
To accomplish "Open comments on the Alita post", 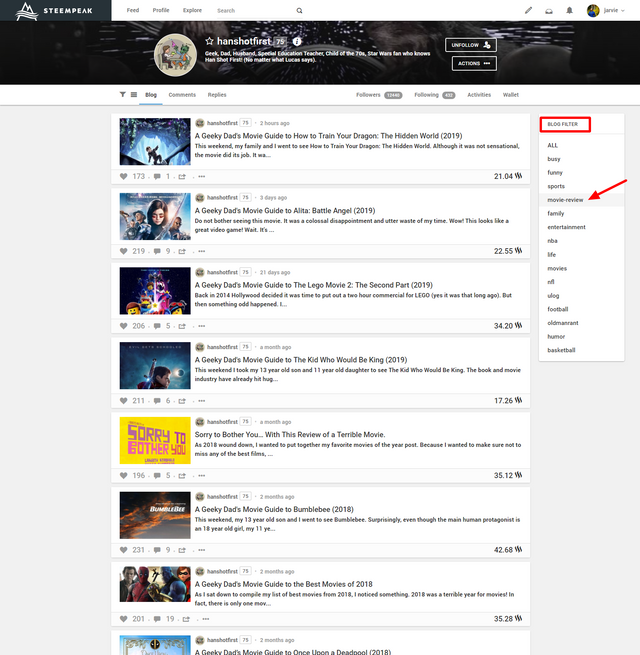I will (x=157, y=251).
